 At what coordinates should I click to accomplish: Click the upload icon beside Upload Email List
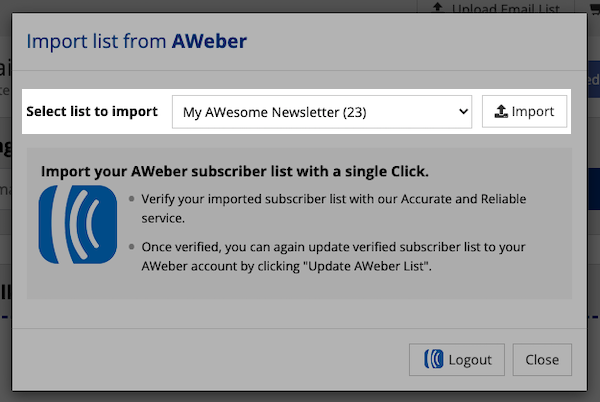tap(437, 9)
